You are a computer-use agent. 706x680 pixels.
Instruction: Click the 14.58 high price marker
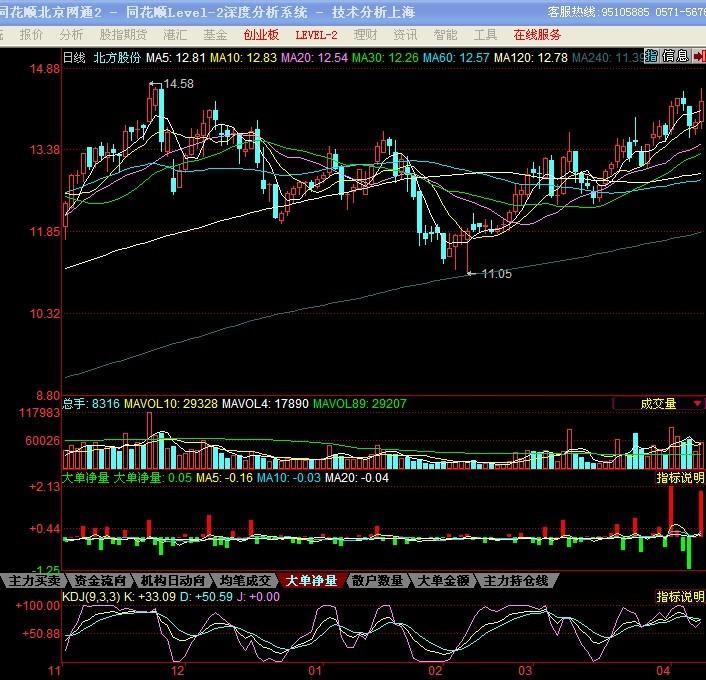pyautogui.click(x=178, y=84)
